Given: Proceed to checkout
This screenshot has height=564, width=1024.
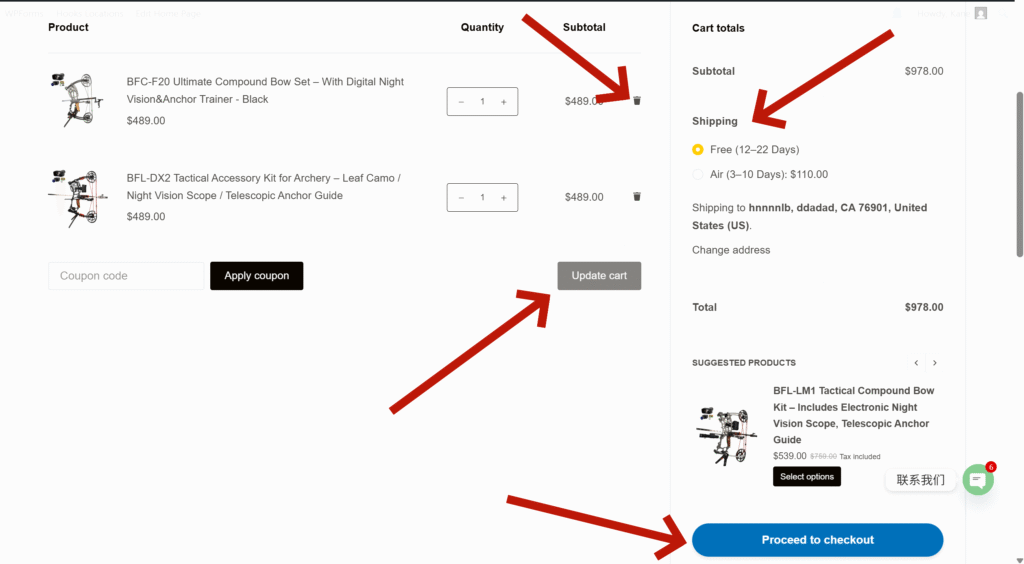Looking at the screenshot, I should point(817,540).
